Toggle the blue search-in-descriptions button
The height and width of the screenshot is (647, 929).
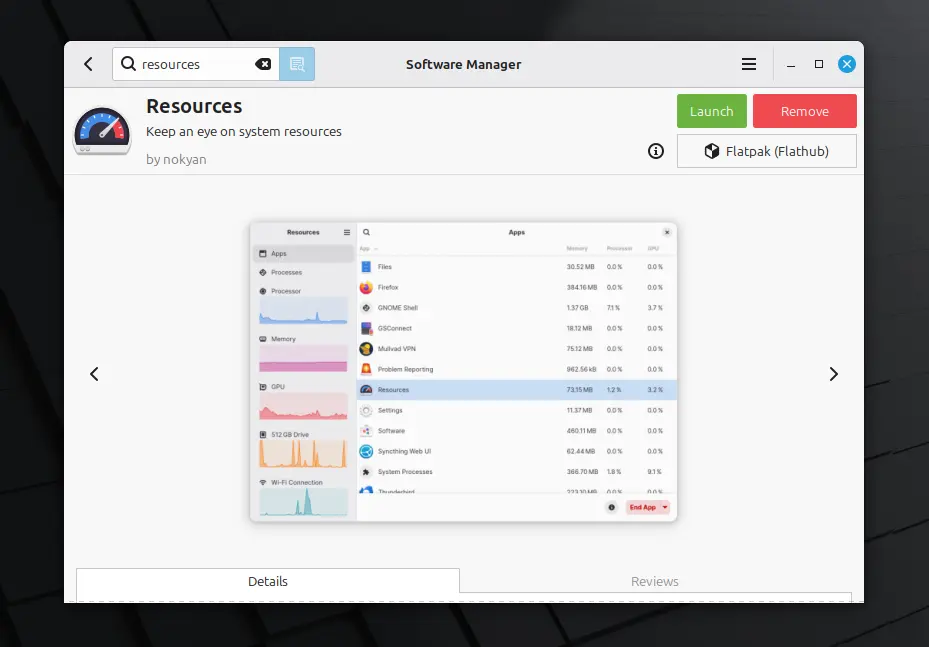coord(297,64)
